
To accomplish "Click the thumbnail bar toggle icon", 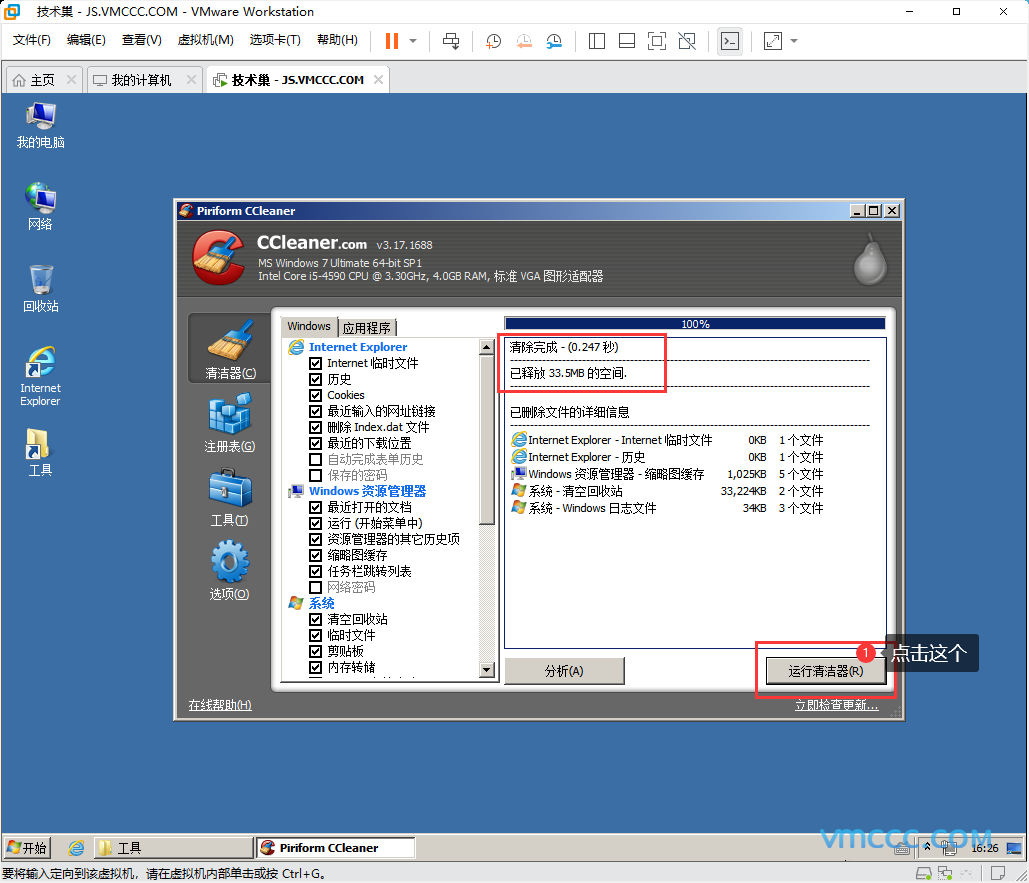I will 627,41.
